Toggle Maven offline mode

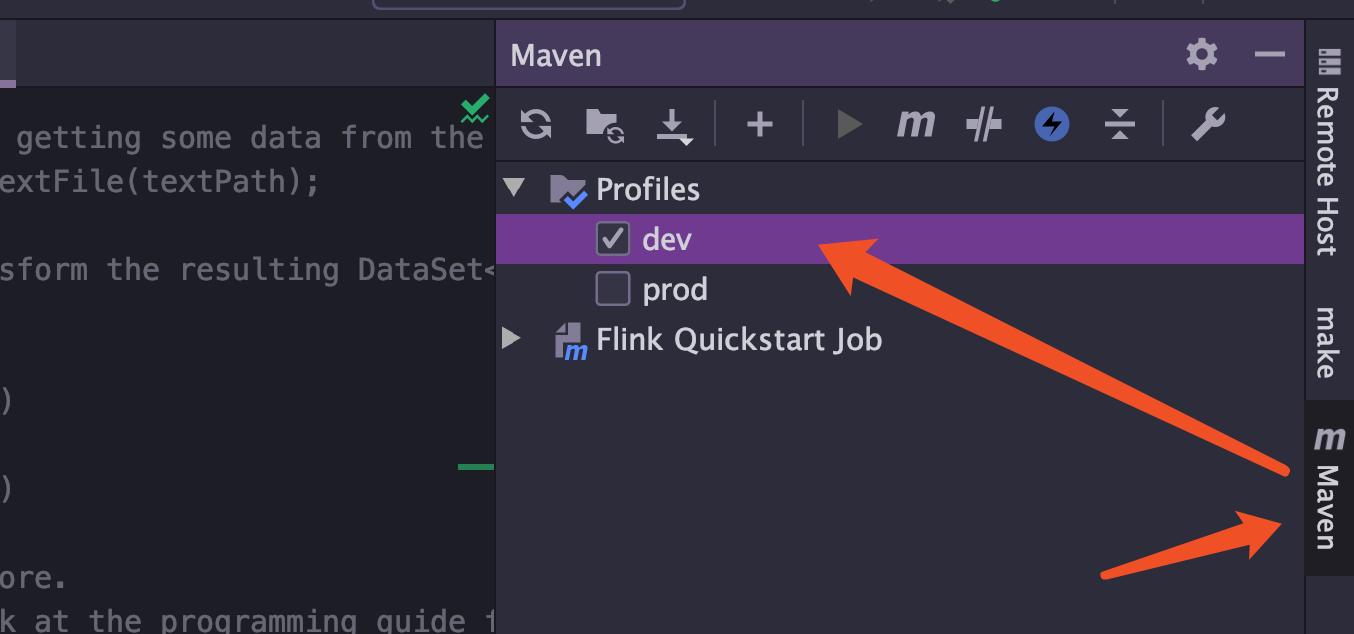tap(1051, 125)
